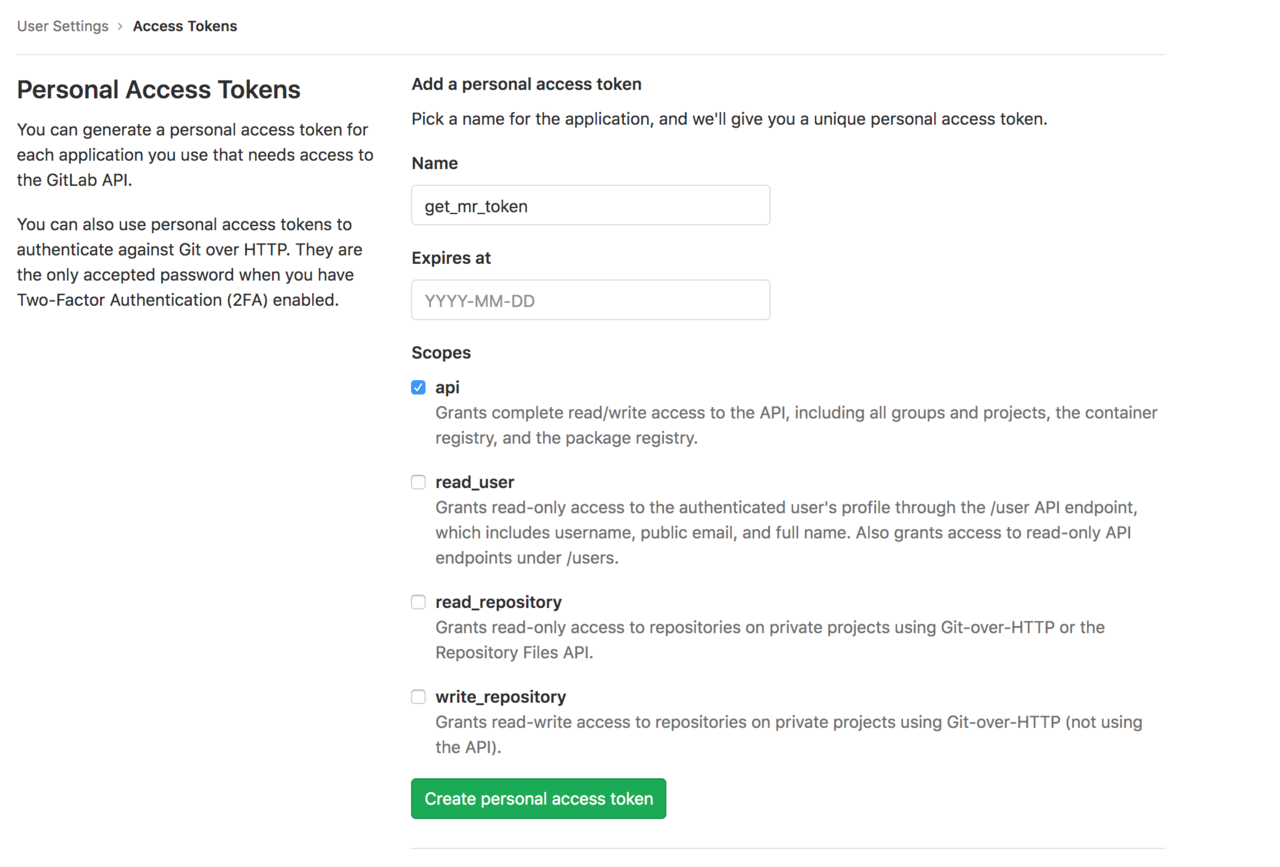Uncheck the api scope checkbox
Viewport: 1280px width, 867px height.
[x=418, y=387]
